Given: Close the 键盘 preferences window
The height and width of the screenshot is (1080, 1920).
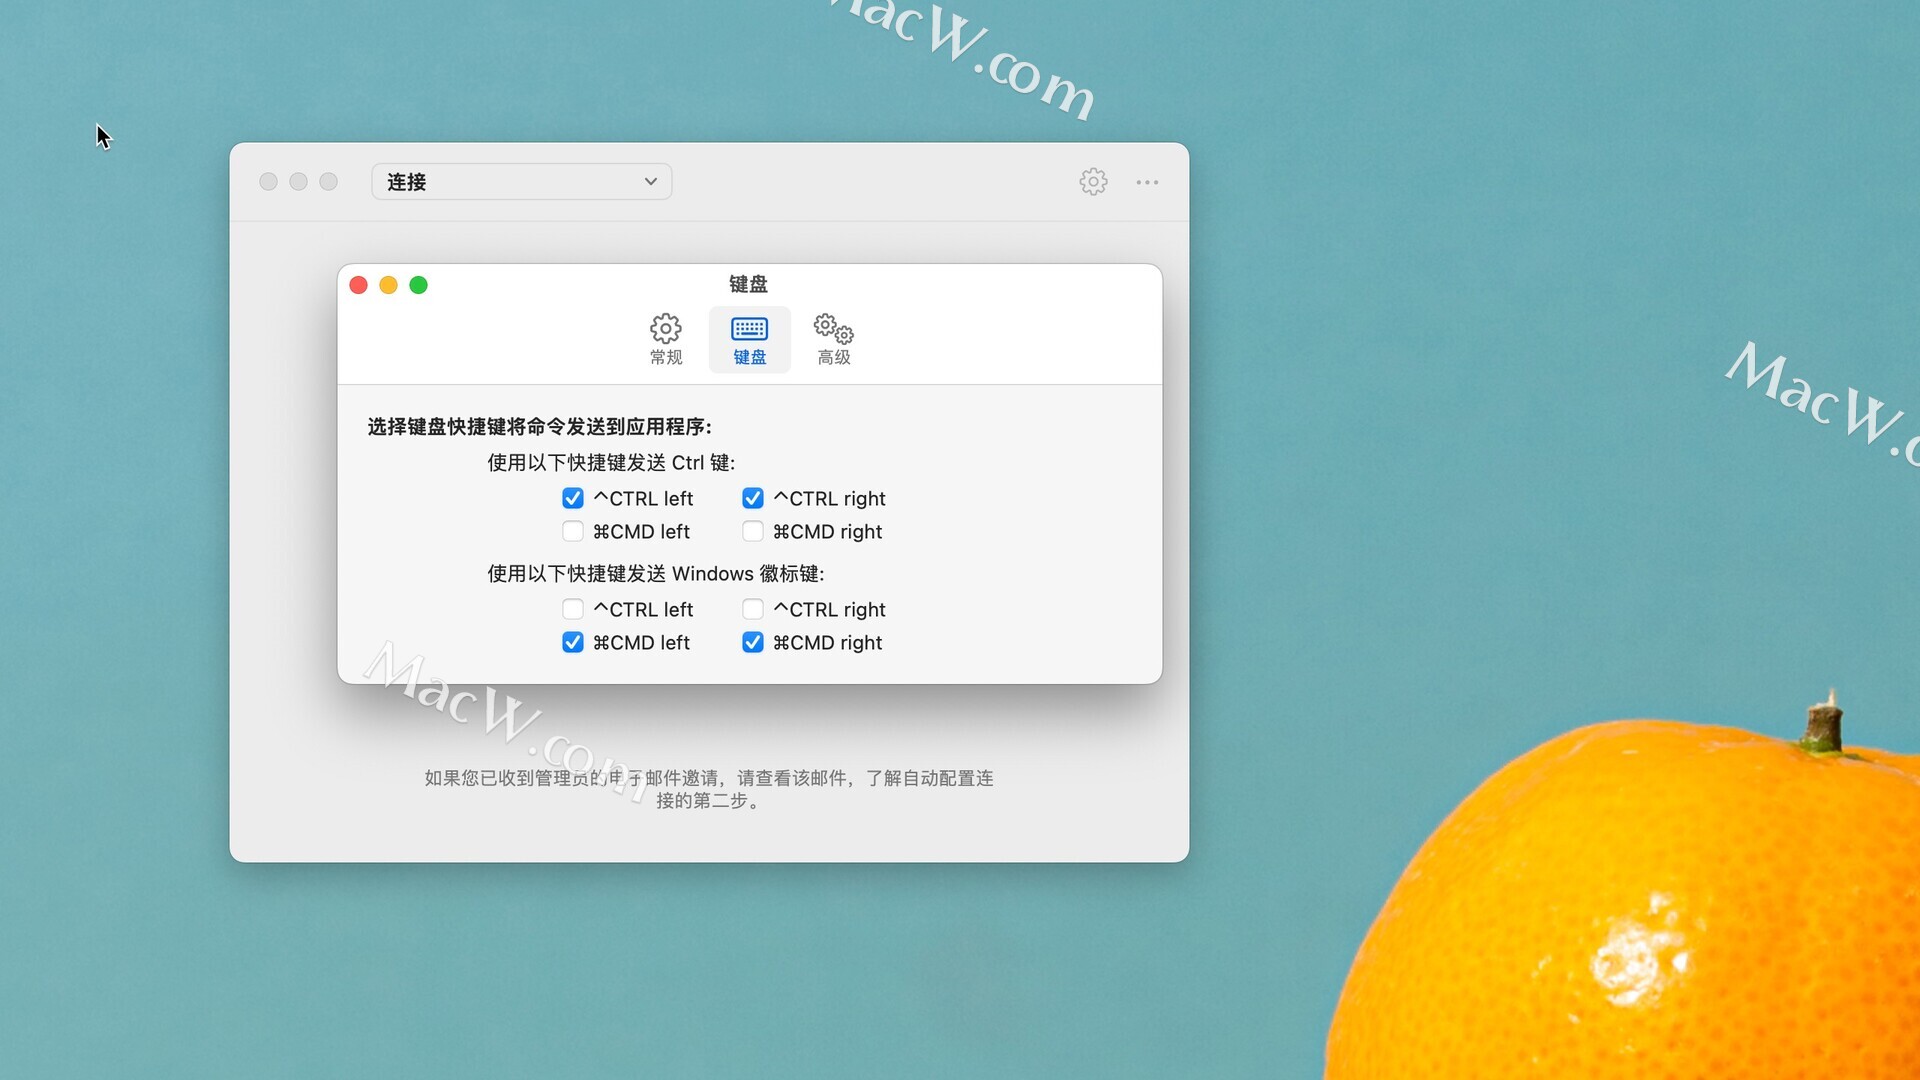Looking at the screenshot, I should click(x=358, y=285).
